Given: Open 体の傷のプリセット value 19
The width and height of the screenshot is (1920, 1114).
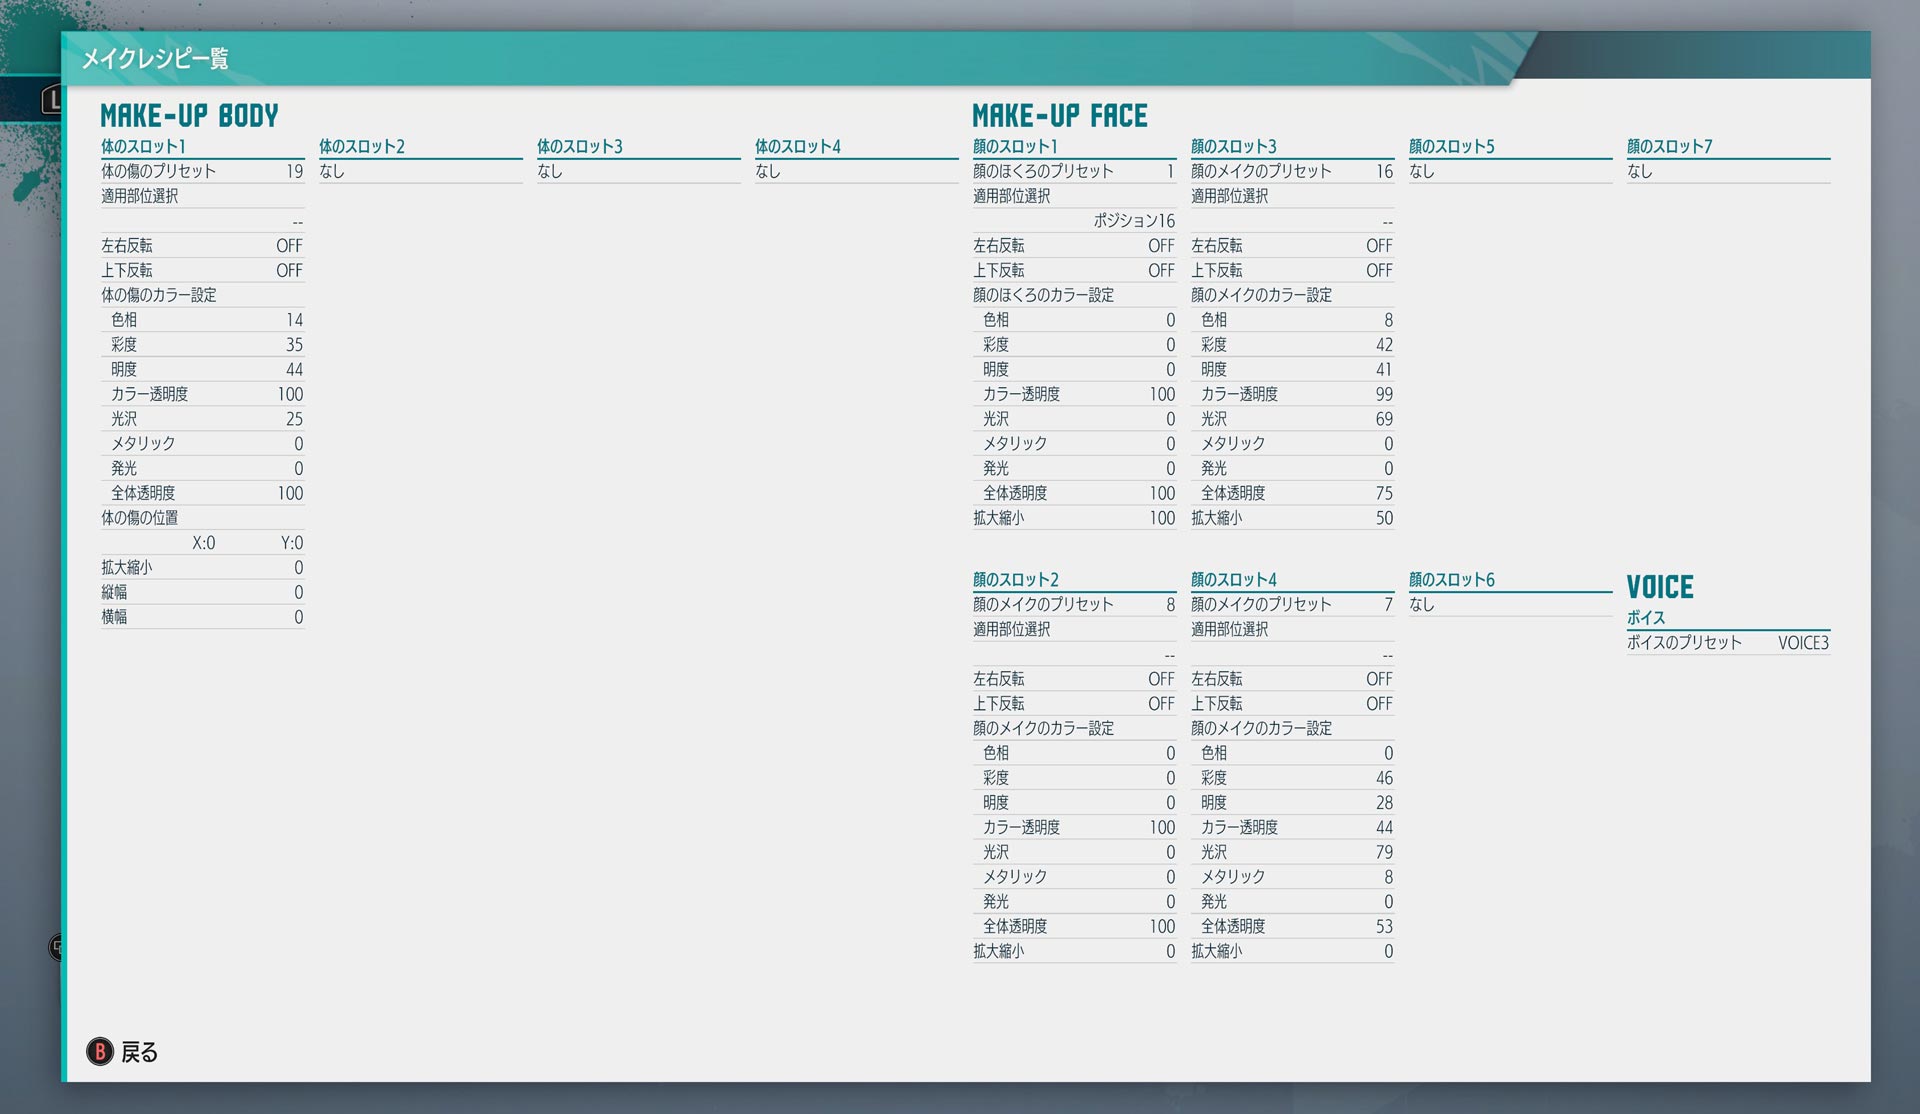Looking at the screenshot, I should 294,172.
